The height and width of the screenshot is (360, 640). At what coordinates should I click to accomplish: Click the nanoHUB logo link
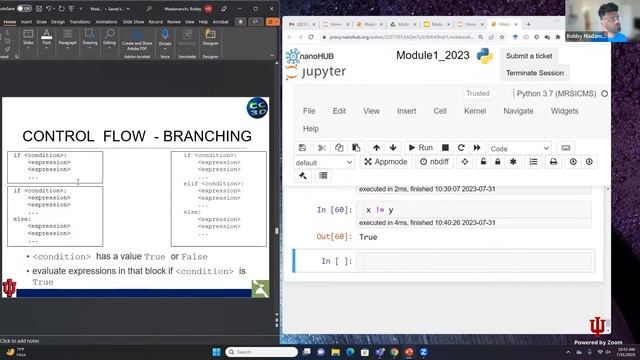[x=310, y=56]
